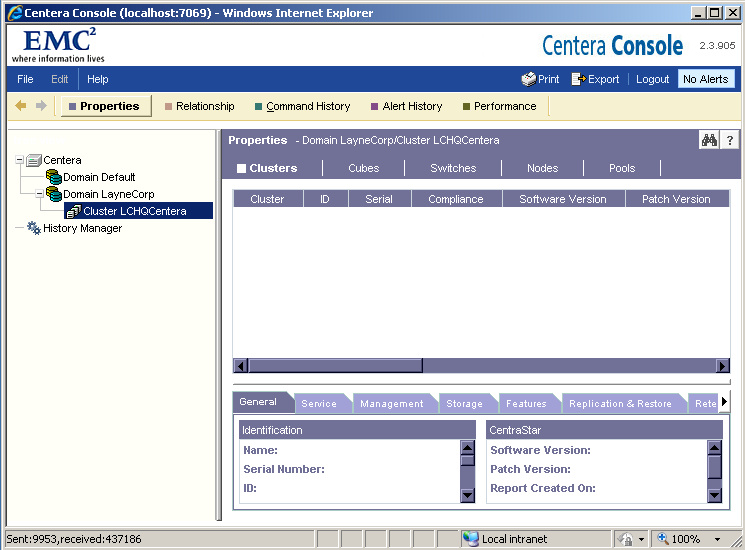The image size is (745, 550).
Task: Click the Export arrow icon
Action: point(578,79)
